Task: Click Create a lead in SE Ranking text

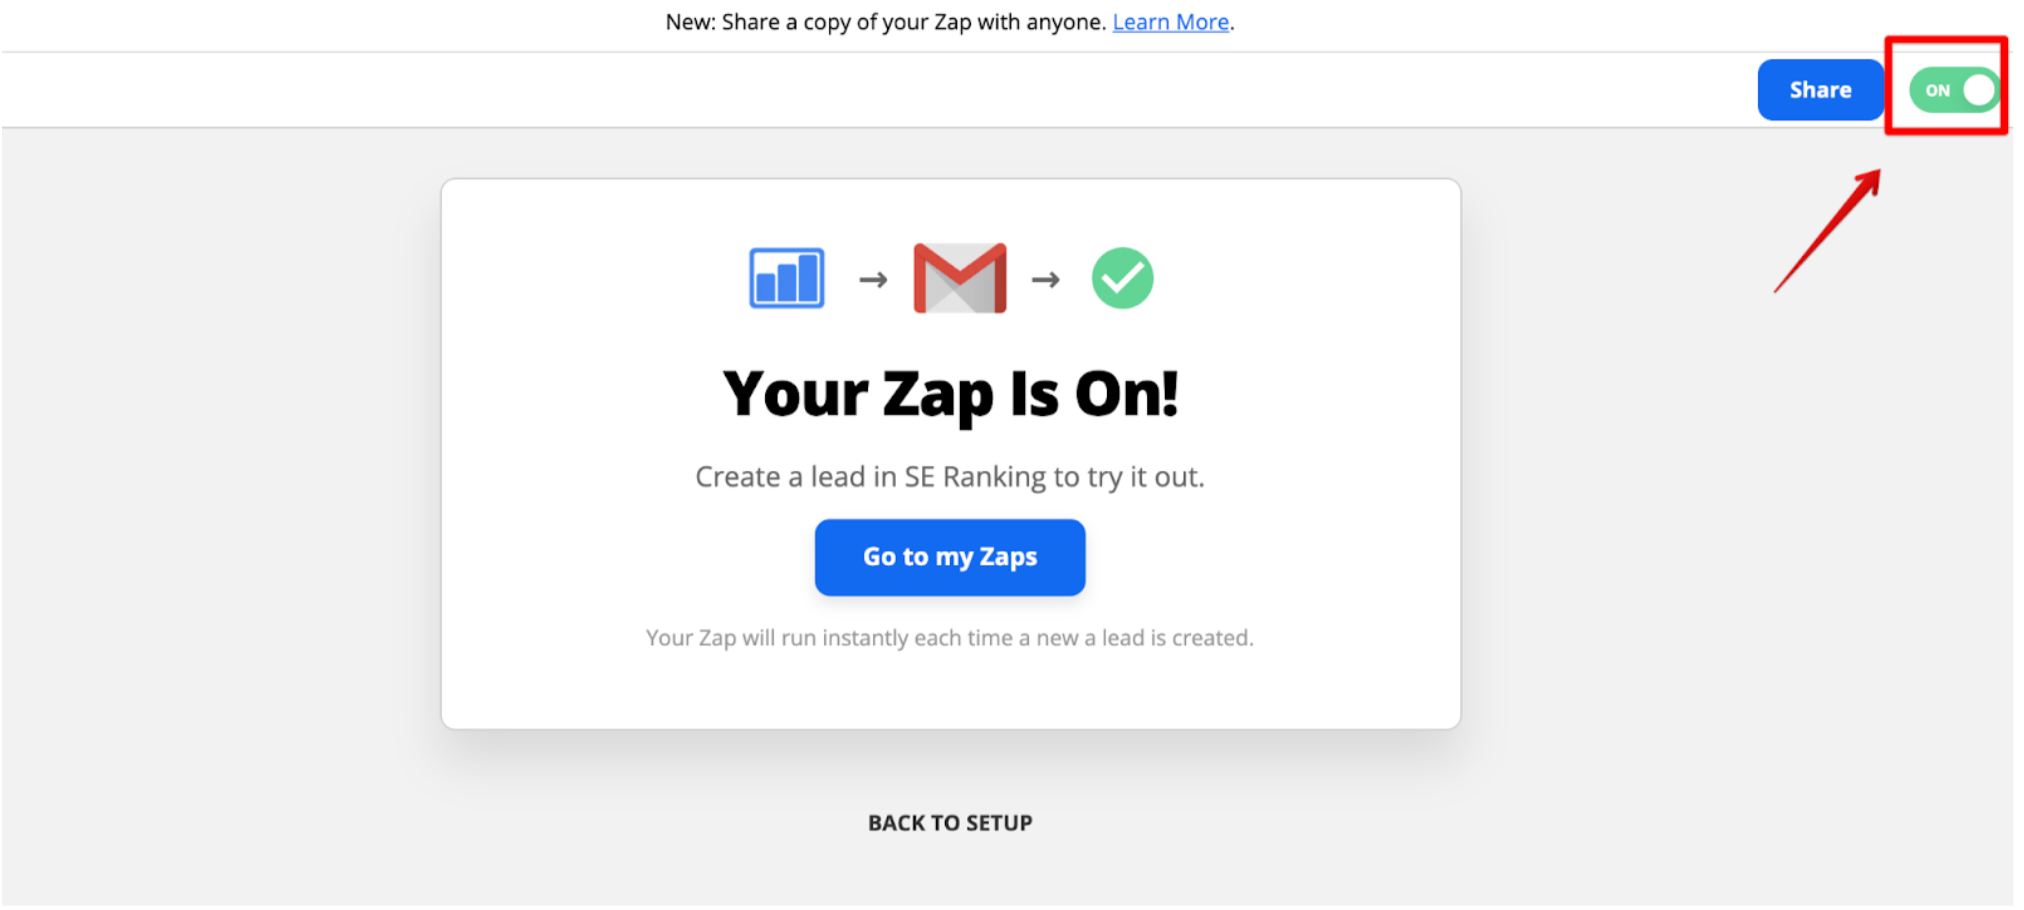Action: click(950, 477)
